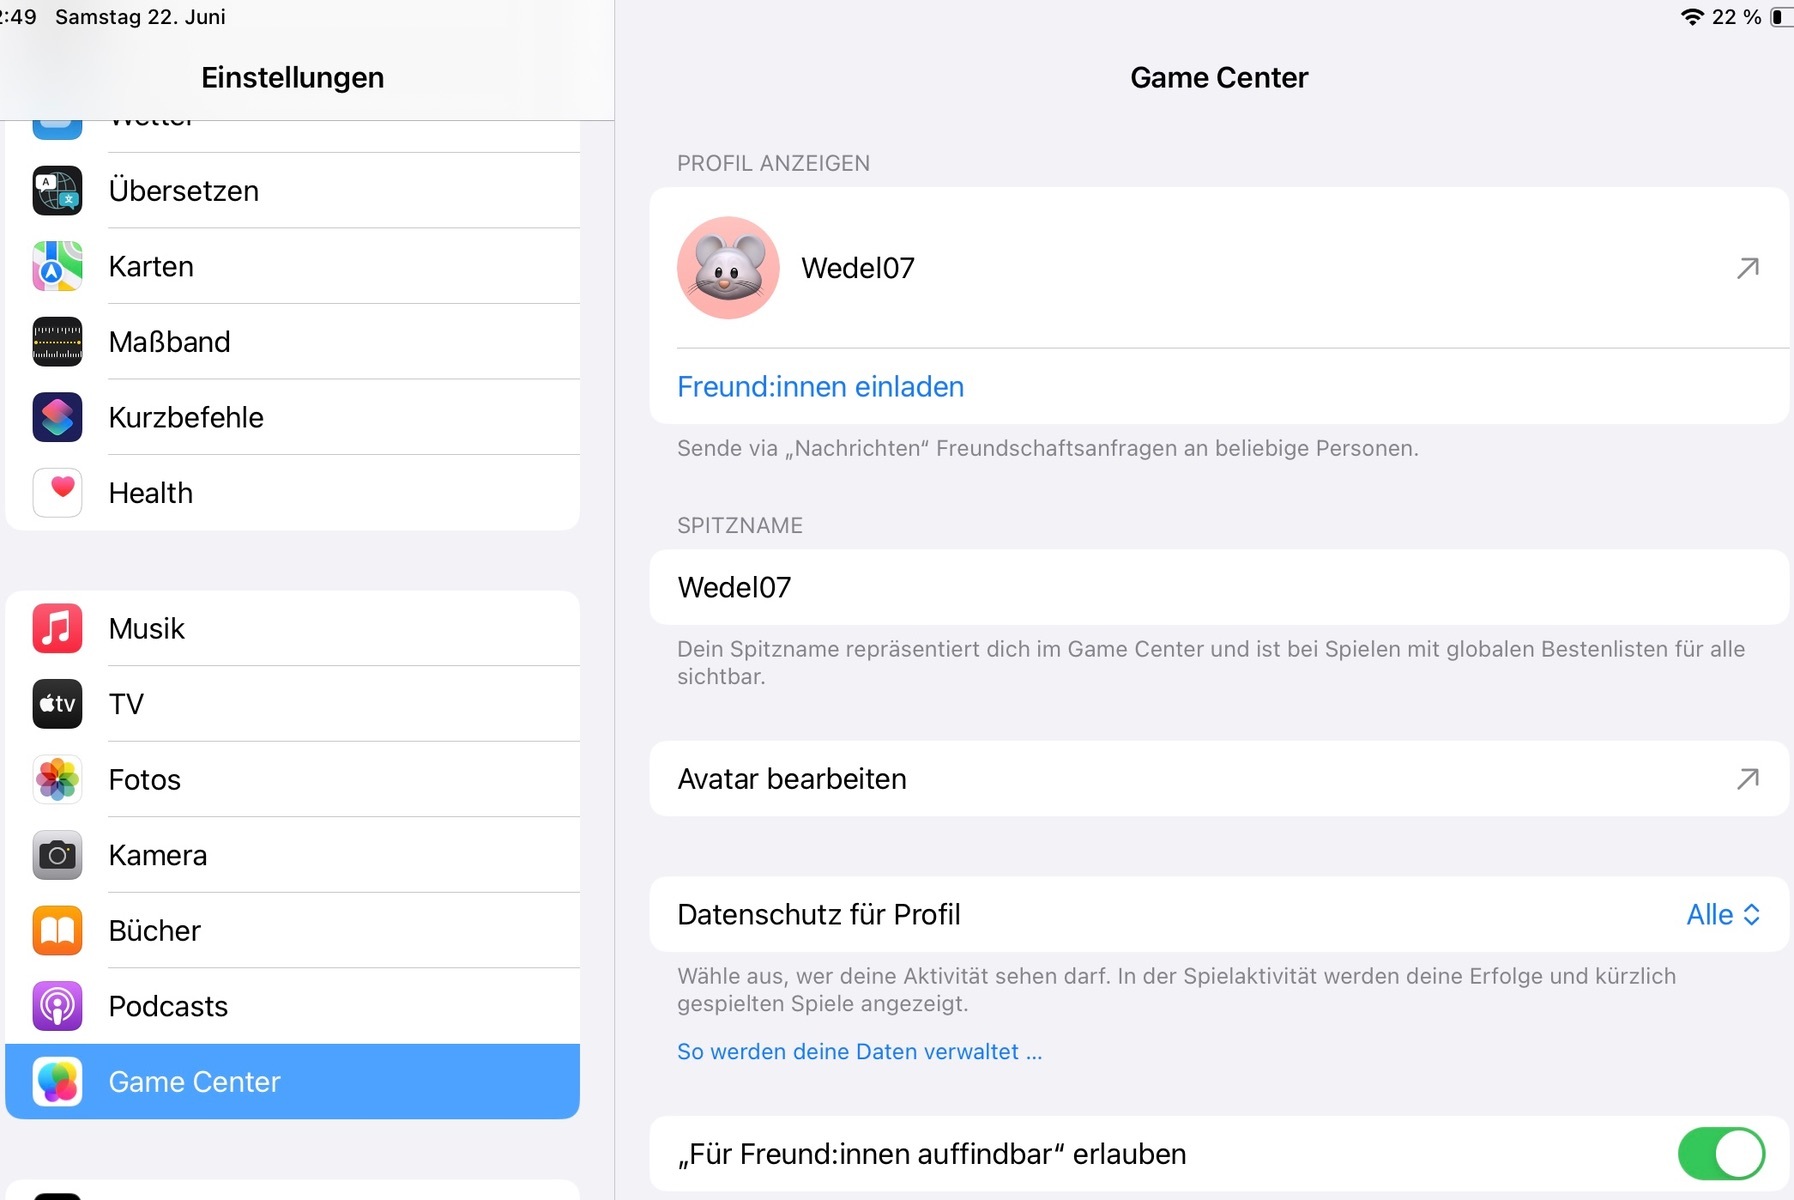This screenshot has width=1794, height=1200.
Task: Tap the Karten maps icon
Action: coord(57,267)
